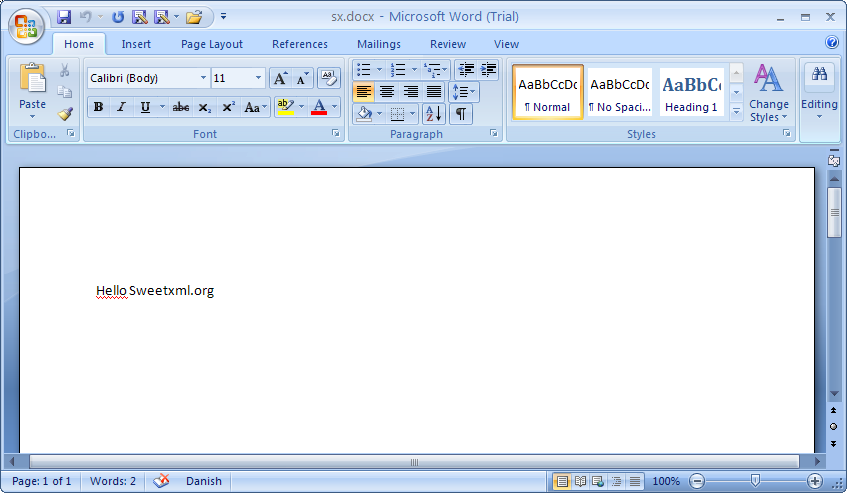
Task: Toggle bold formatting
Action: point(98,107)
